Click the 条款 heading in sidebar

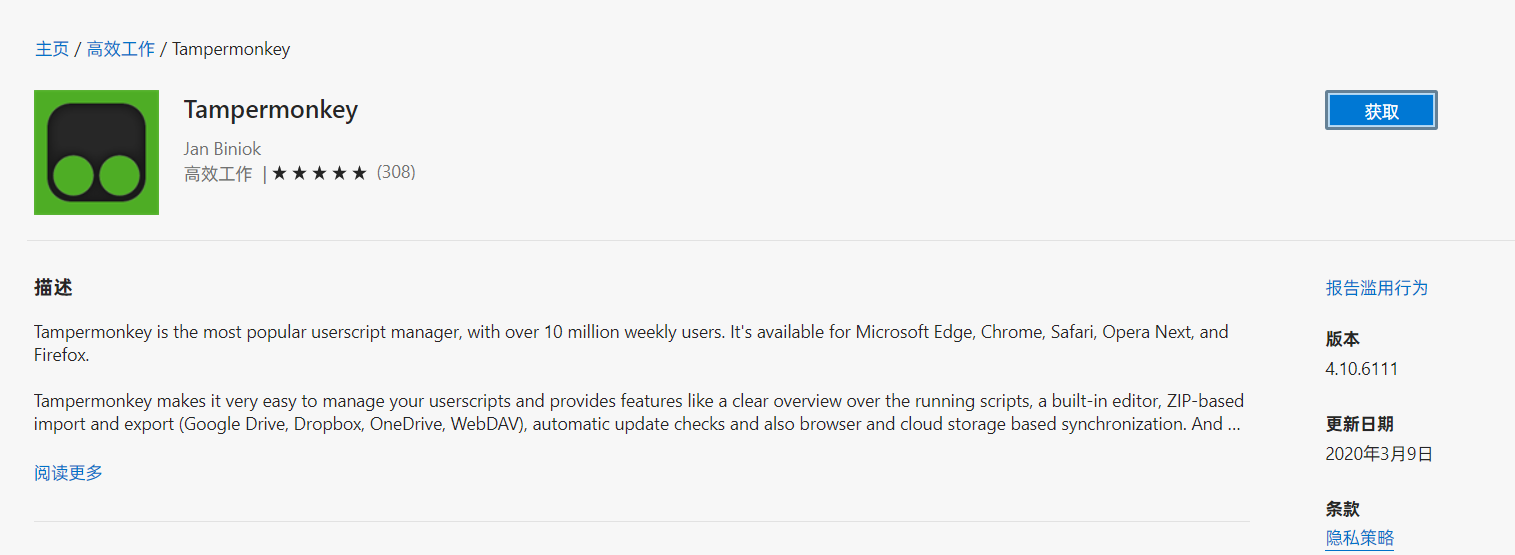pyautogui.click(x=1343, y=509)
